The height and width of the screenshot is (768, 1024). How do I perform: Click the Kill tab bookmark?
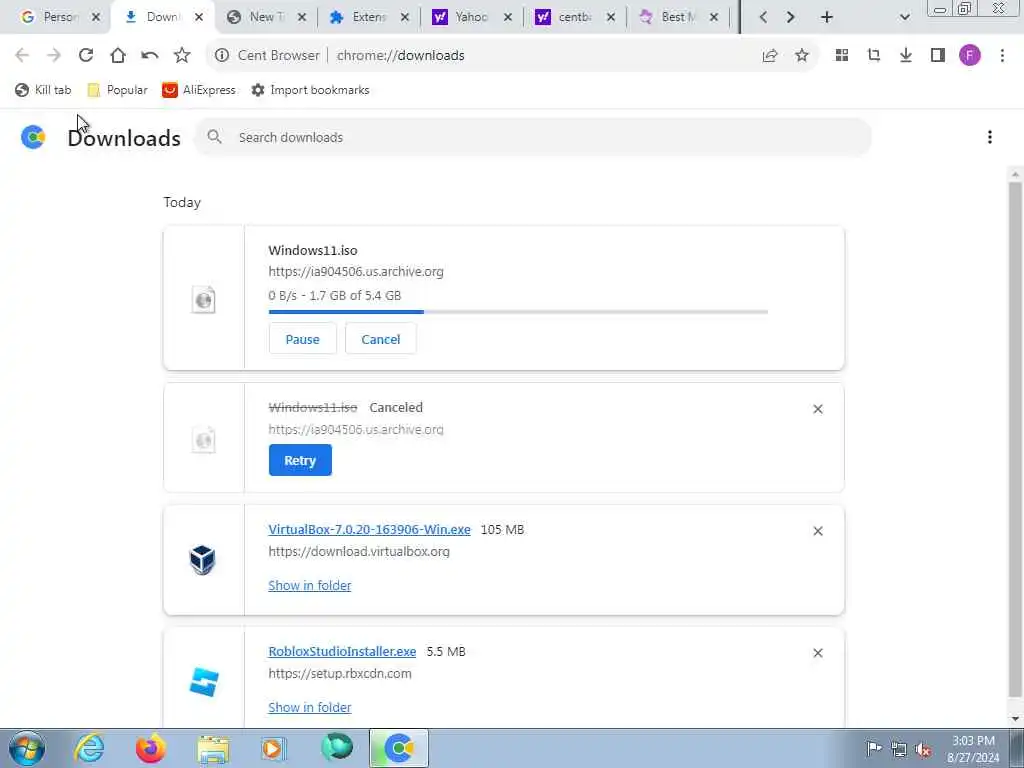tap(43, 90)
